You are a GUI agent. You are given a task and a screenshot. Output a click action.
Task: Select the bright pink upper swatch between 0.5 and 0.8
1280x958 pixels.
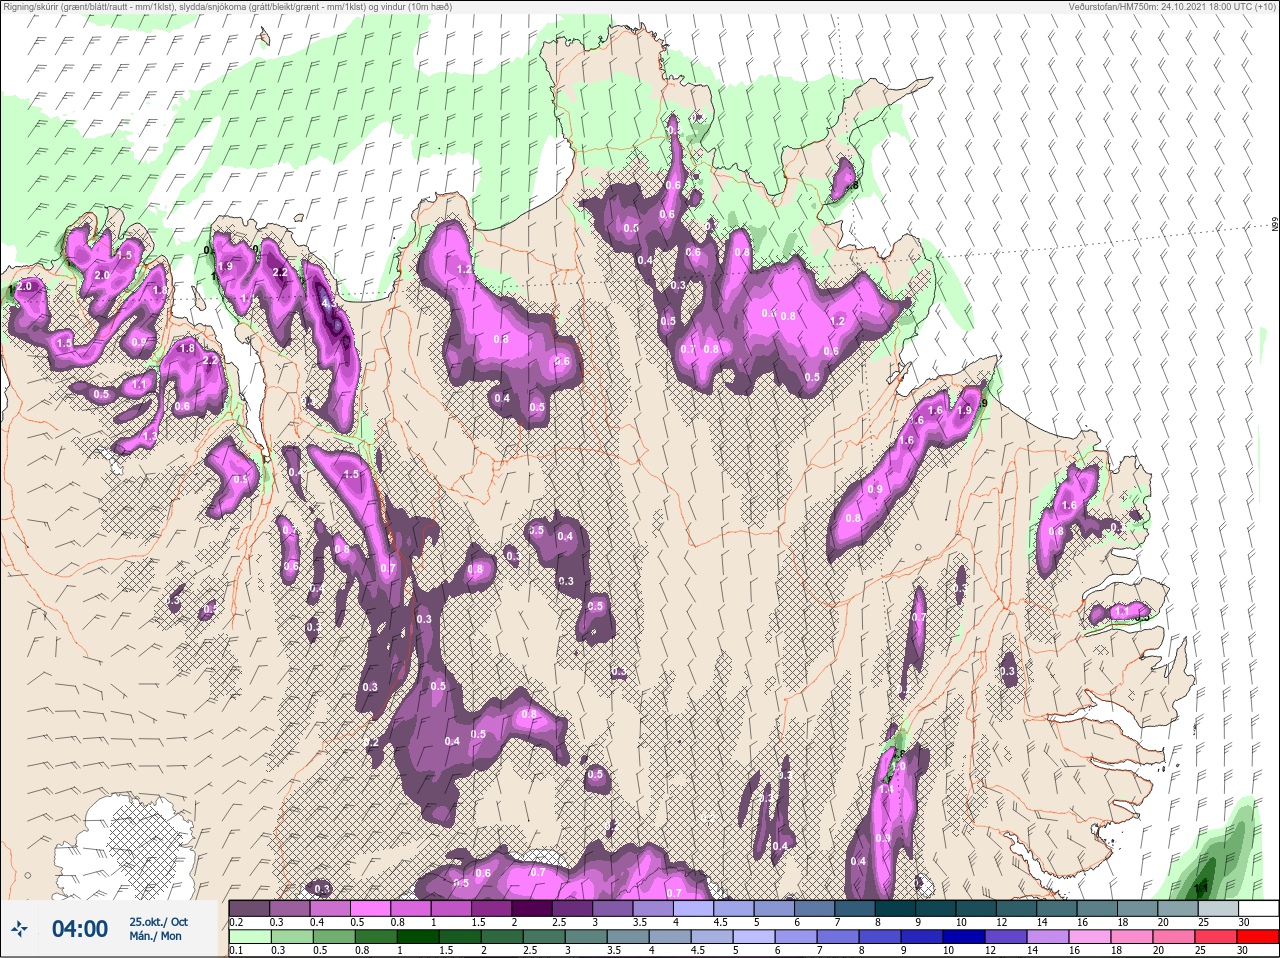pyautogui.click(x=372, y=908)
